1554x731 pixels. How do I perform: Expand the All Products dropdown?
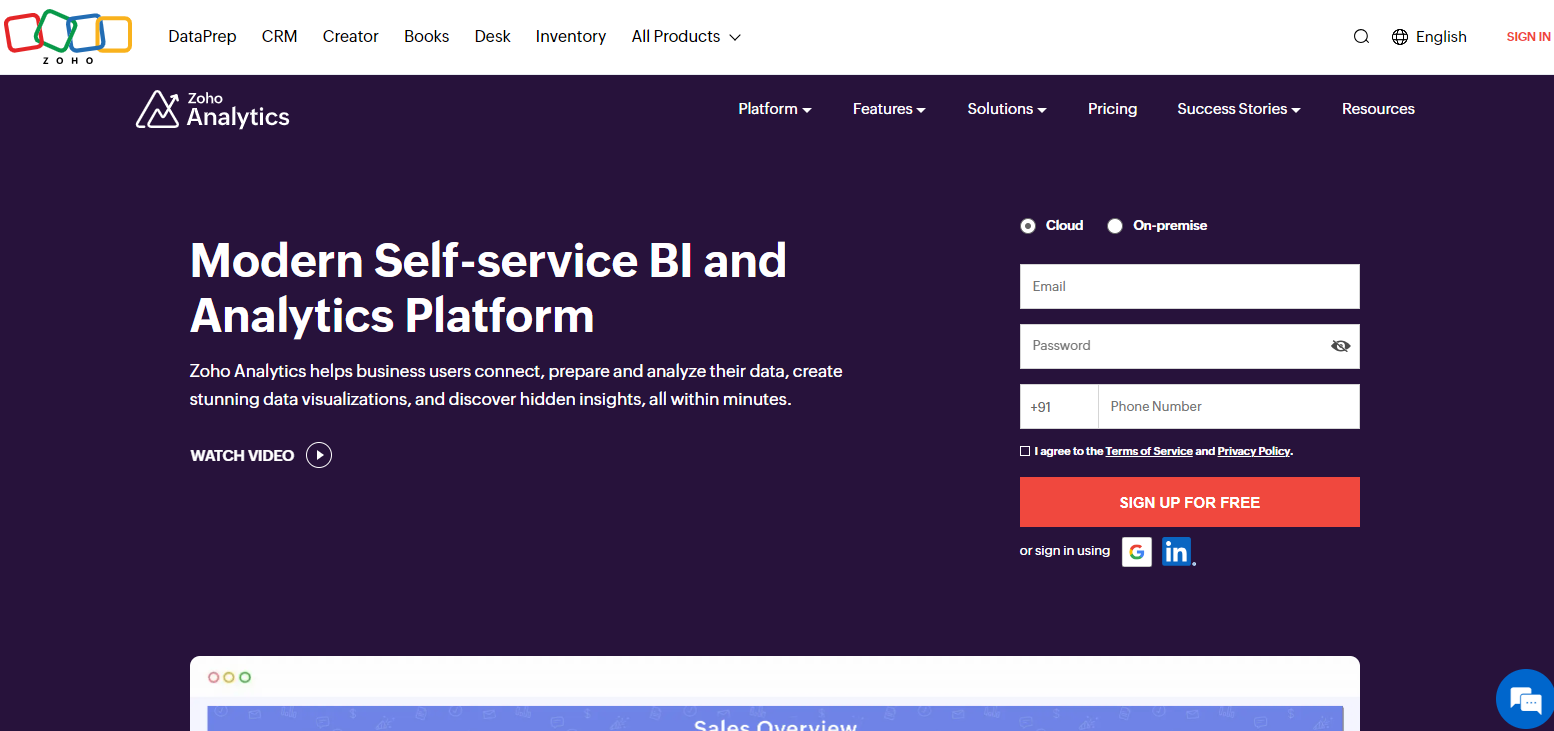coord(686,37)
